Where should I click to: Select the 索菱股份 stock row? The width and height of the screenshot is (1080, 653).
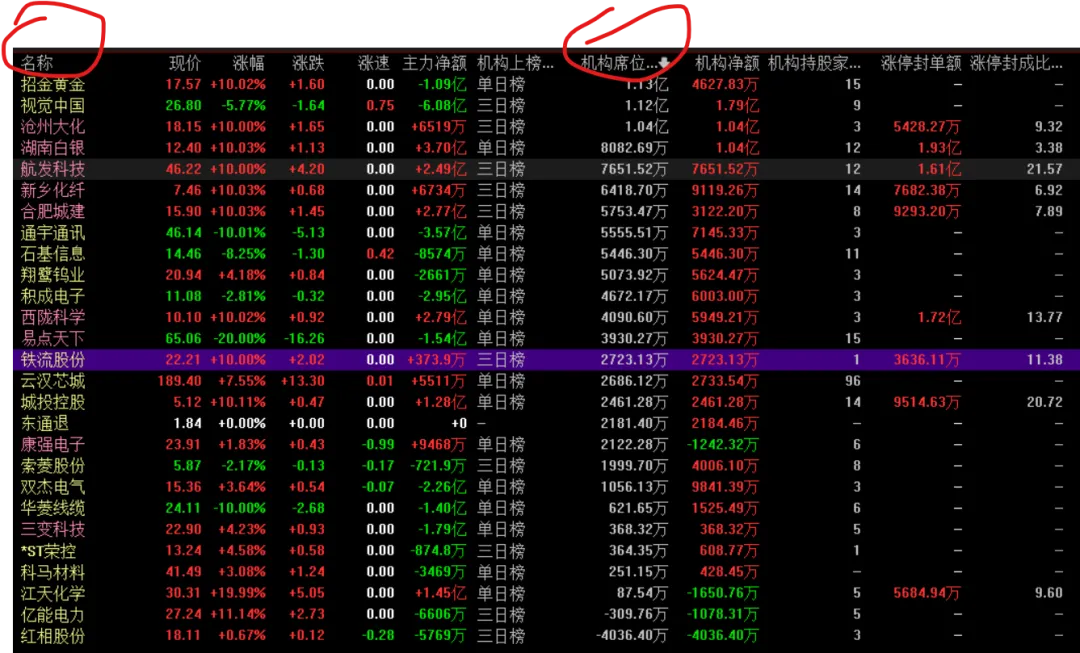click(x=546, y=466)
